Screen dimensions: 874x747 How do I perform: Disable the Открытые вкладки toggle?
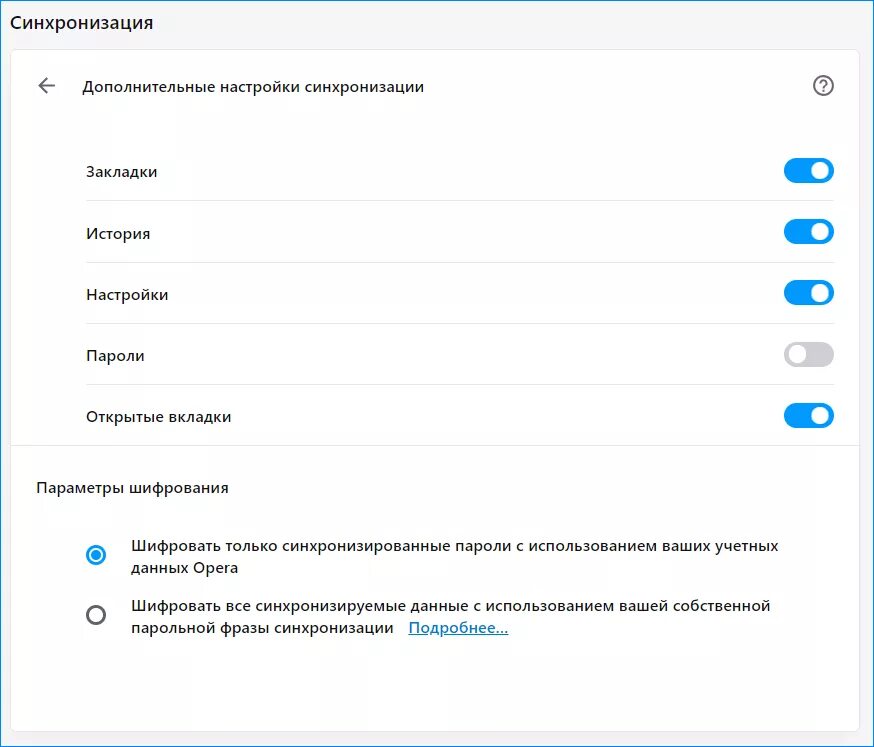[808, 416]
